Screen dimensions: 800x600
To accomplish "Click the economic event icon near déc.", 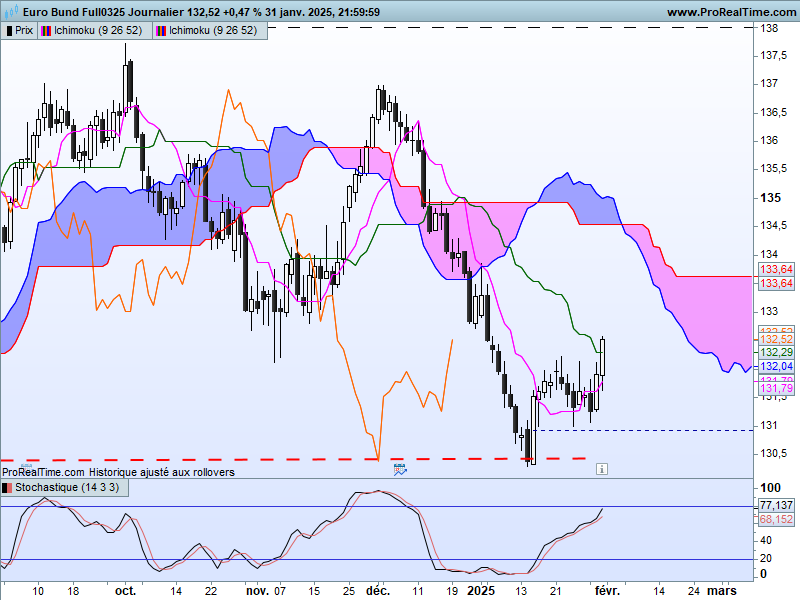I will click(x=400, y=469).
